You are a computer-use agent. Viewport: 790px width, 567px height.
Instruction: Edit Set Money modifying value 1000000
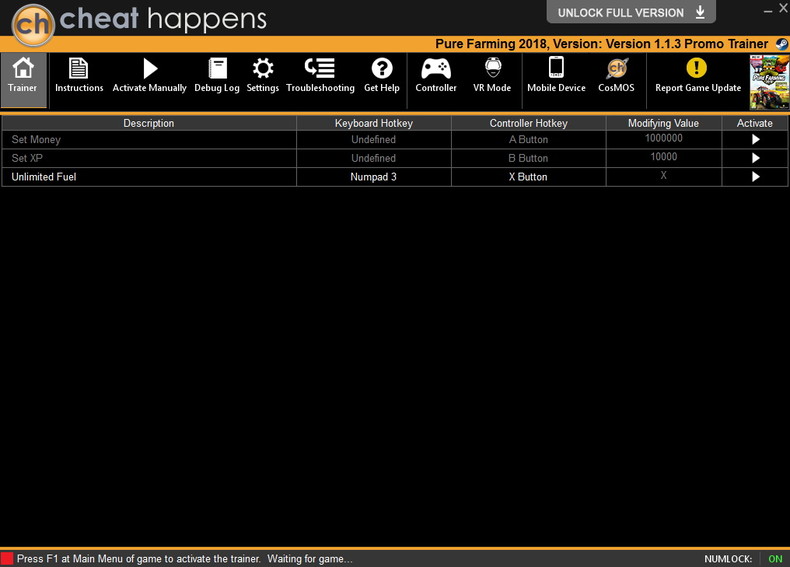664,138
